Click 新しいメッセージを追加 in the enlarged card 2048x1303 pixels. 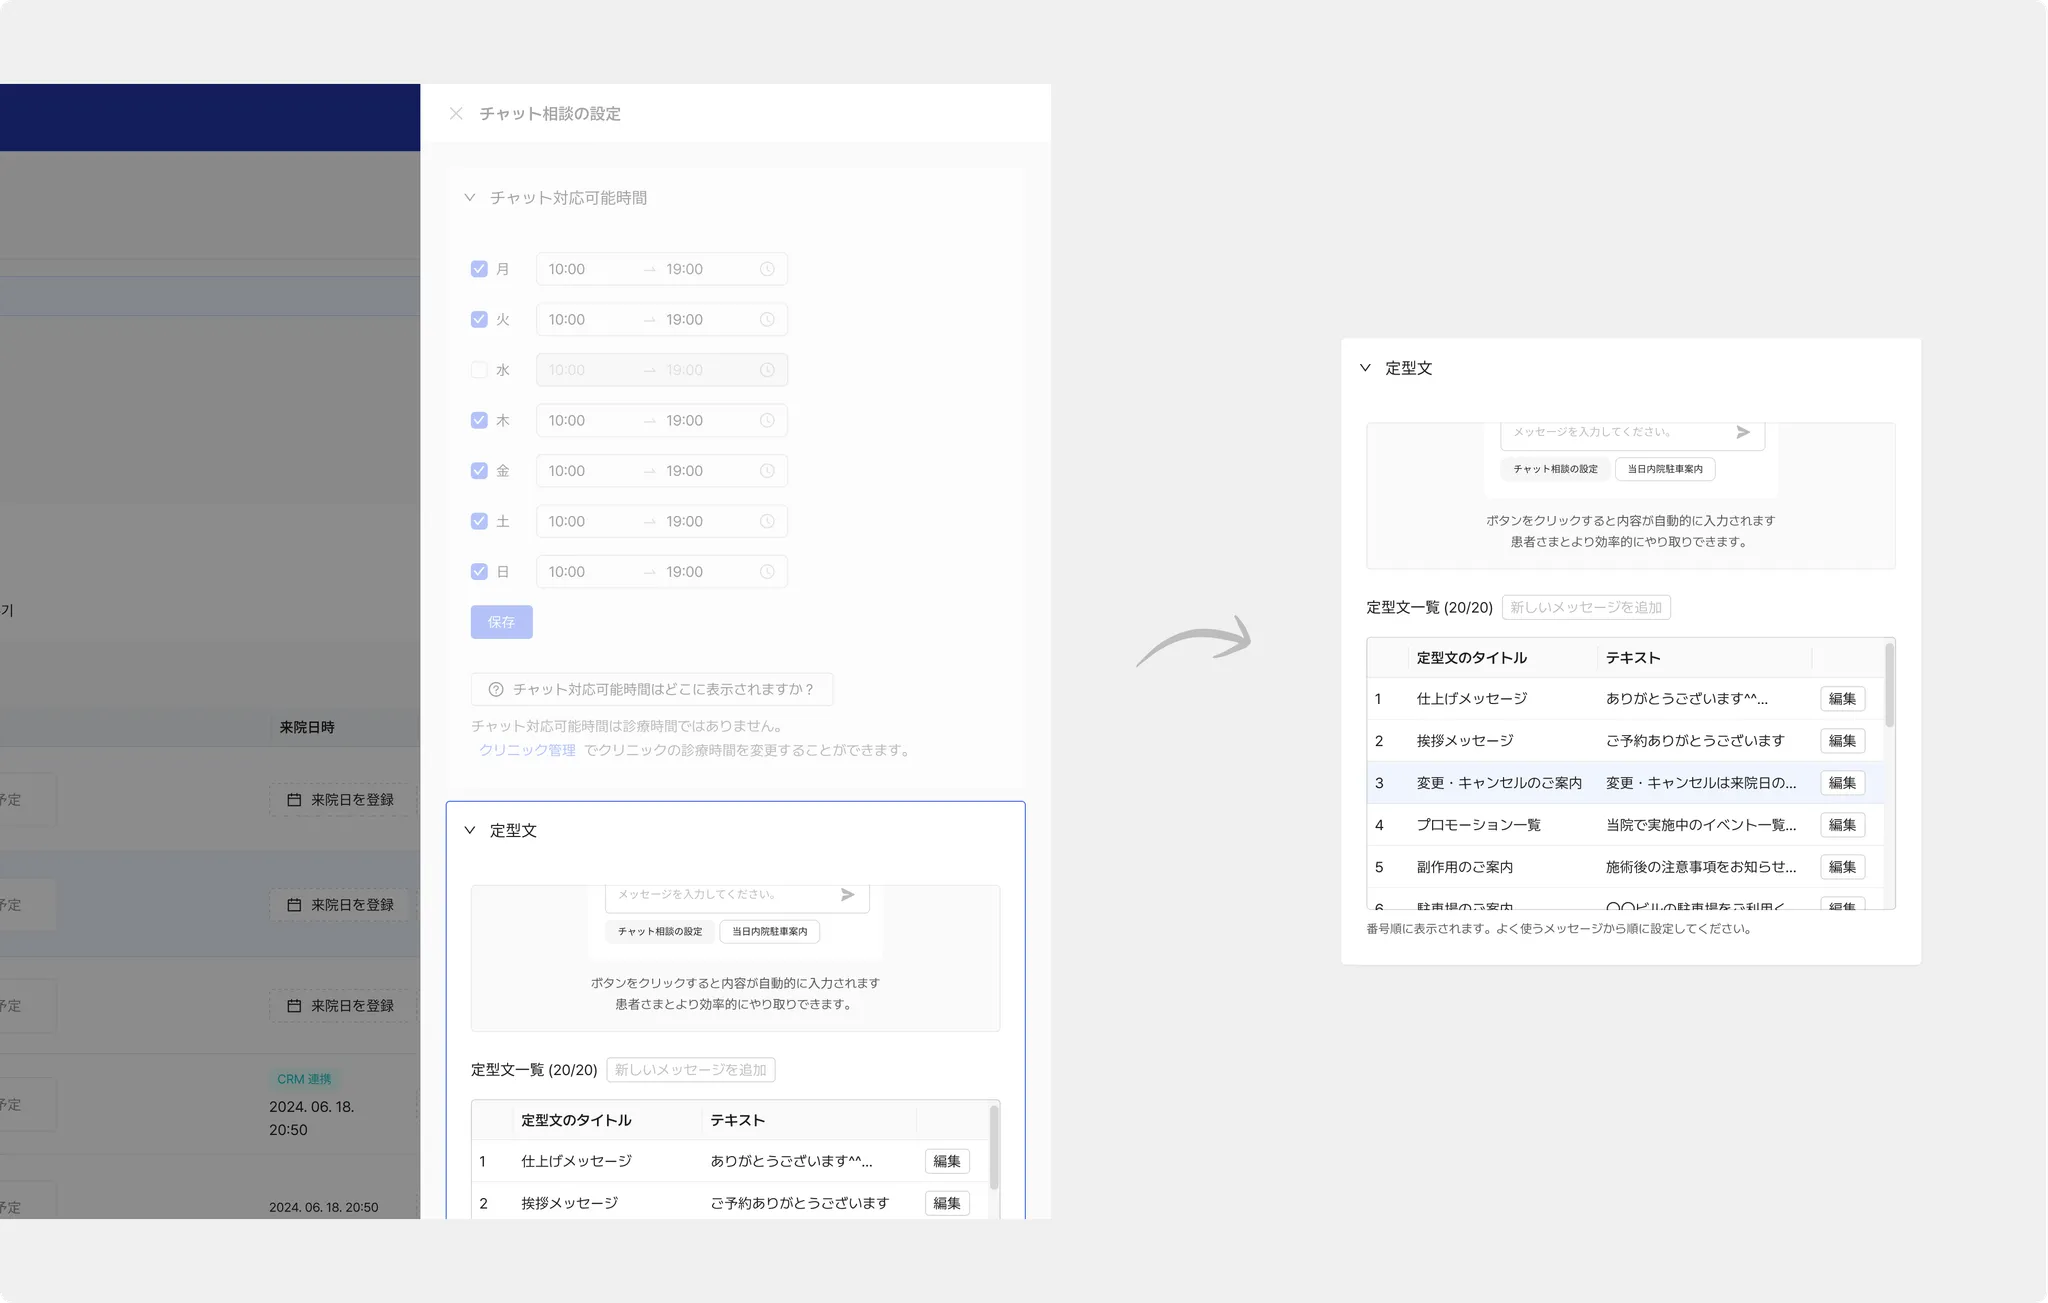1586,608
